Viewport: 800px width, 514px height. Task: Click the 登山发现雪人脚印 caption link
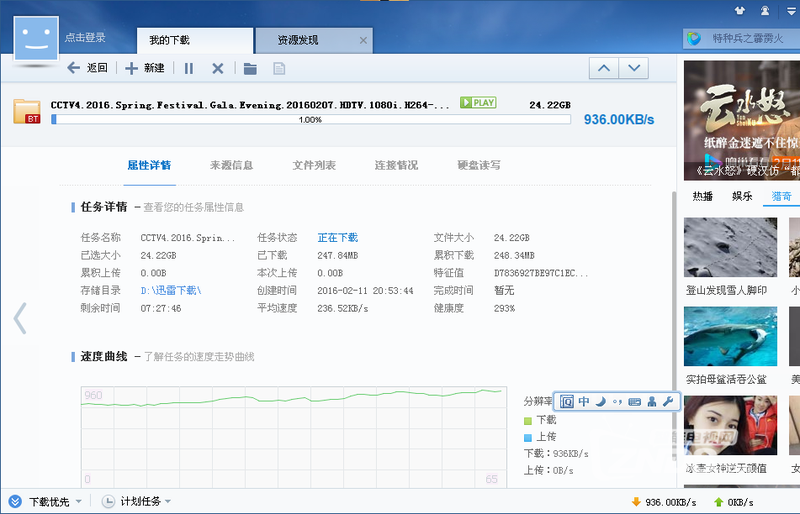726,290
